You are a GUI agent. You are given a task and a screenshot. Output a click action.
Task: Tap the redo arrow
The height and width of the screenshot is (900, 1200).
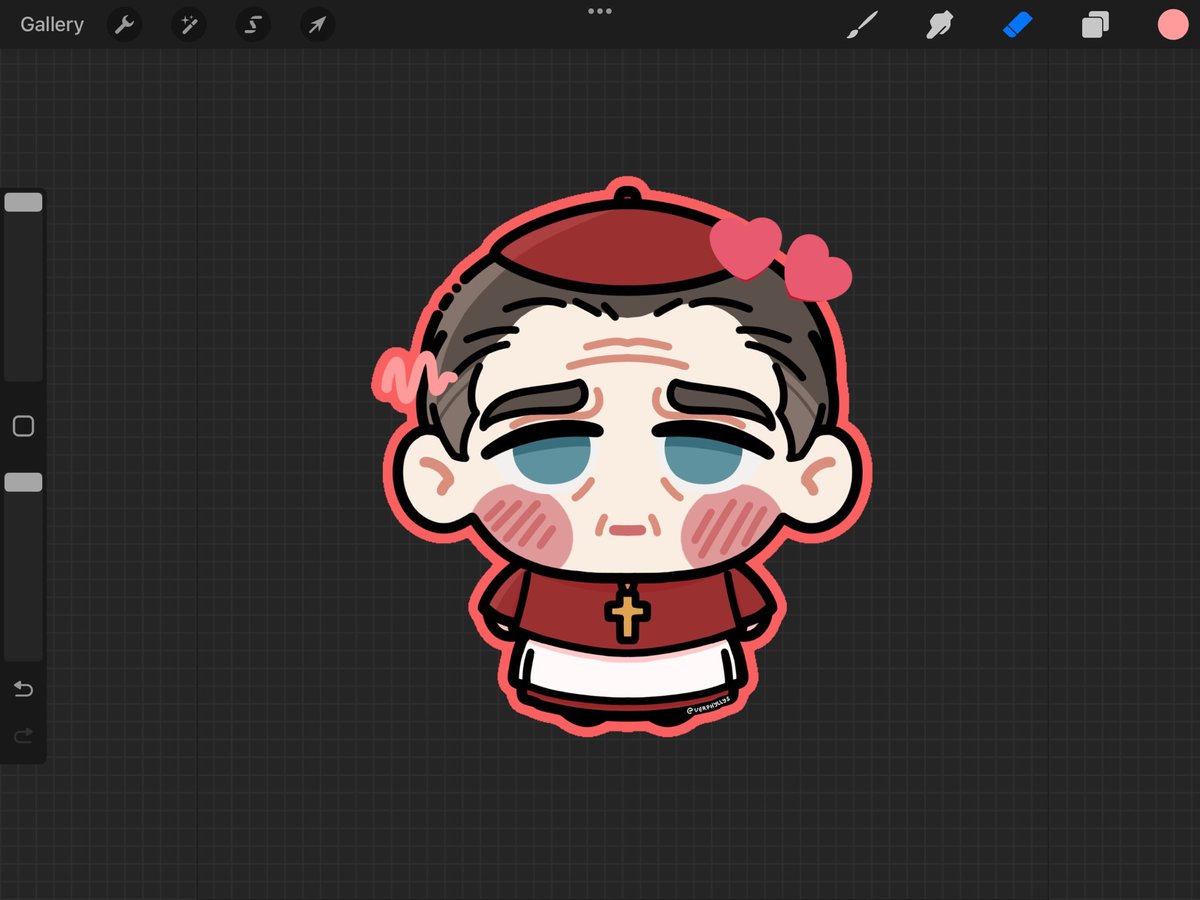pyautogui.click(x=22, y=735)
